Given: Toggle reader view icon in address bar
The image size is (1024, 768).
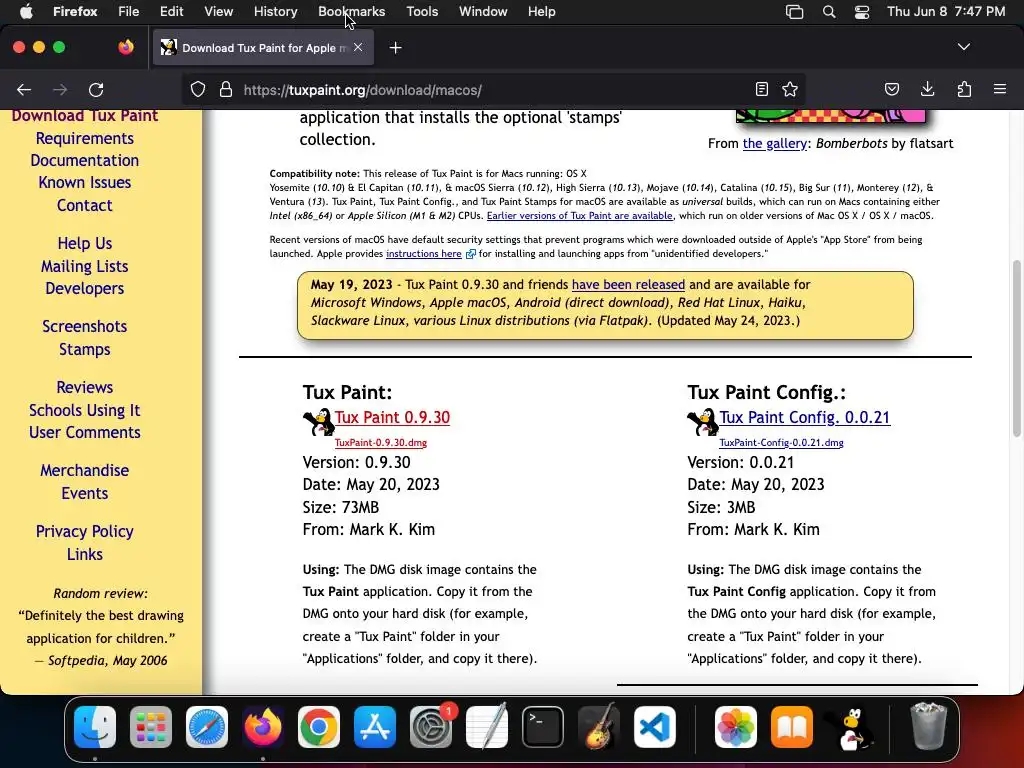Looking at the screenshot, I should 761,89.
